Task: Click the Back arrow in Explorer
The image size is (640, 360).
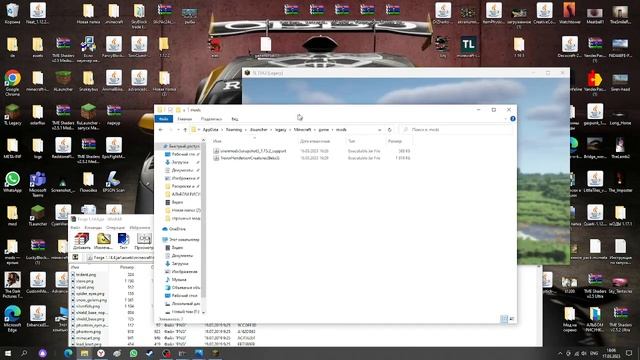Action: [x=161, y=130]
